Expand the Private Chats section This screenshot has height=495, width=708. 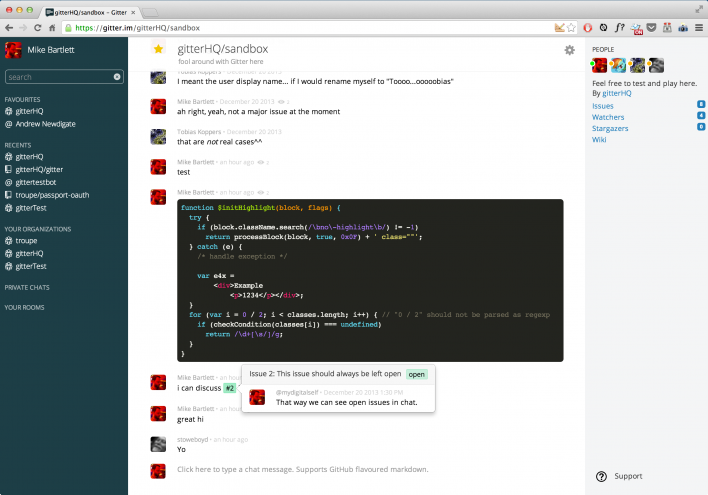[27, 287]
